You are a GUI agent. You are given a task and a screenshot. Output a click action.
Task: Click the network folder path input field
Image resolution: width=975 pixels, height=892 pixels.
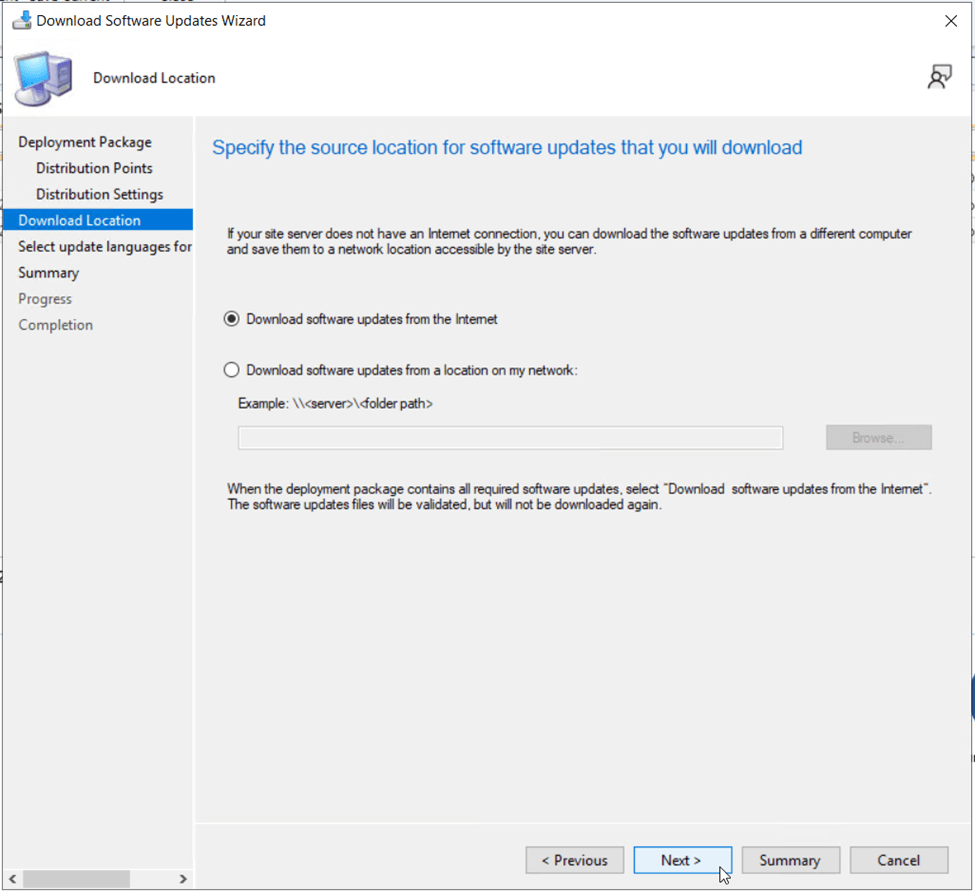(x=510, y=438)
